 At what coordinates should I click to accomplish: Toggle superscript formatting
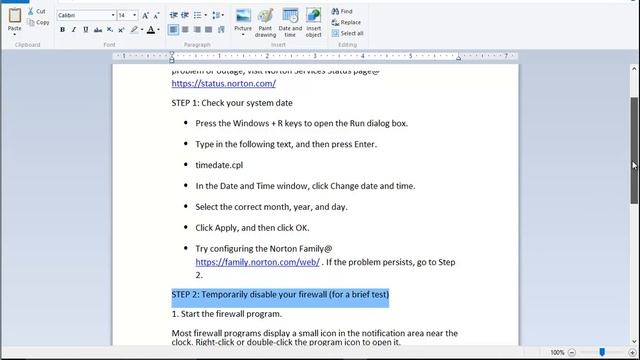pyautogui.click(x=121, y=30)
